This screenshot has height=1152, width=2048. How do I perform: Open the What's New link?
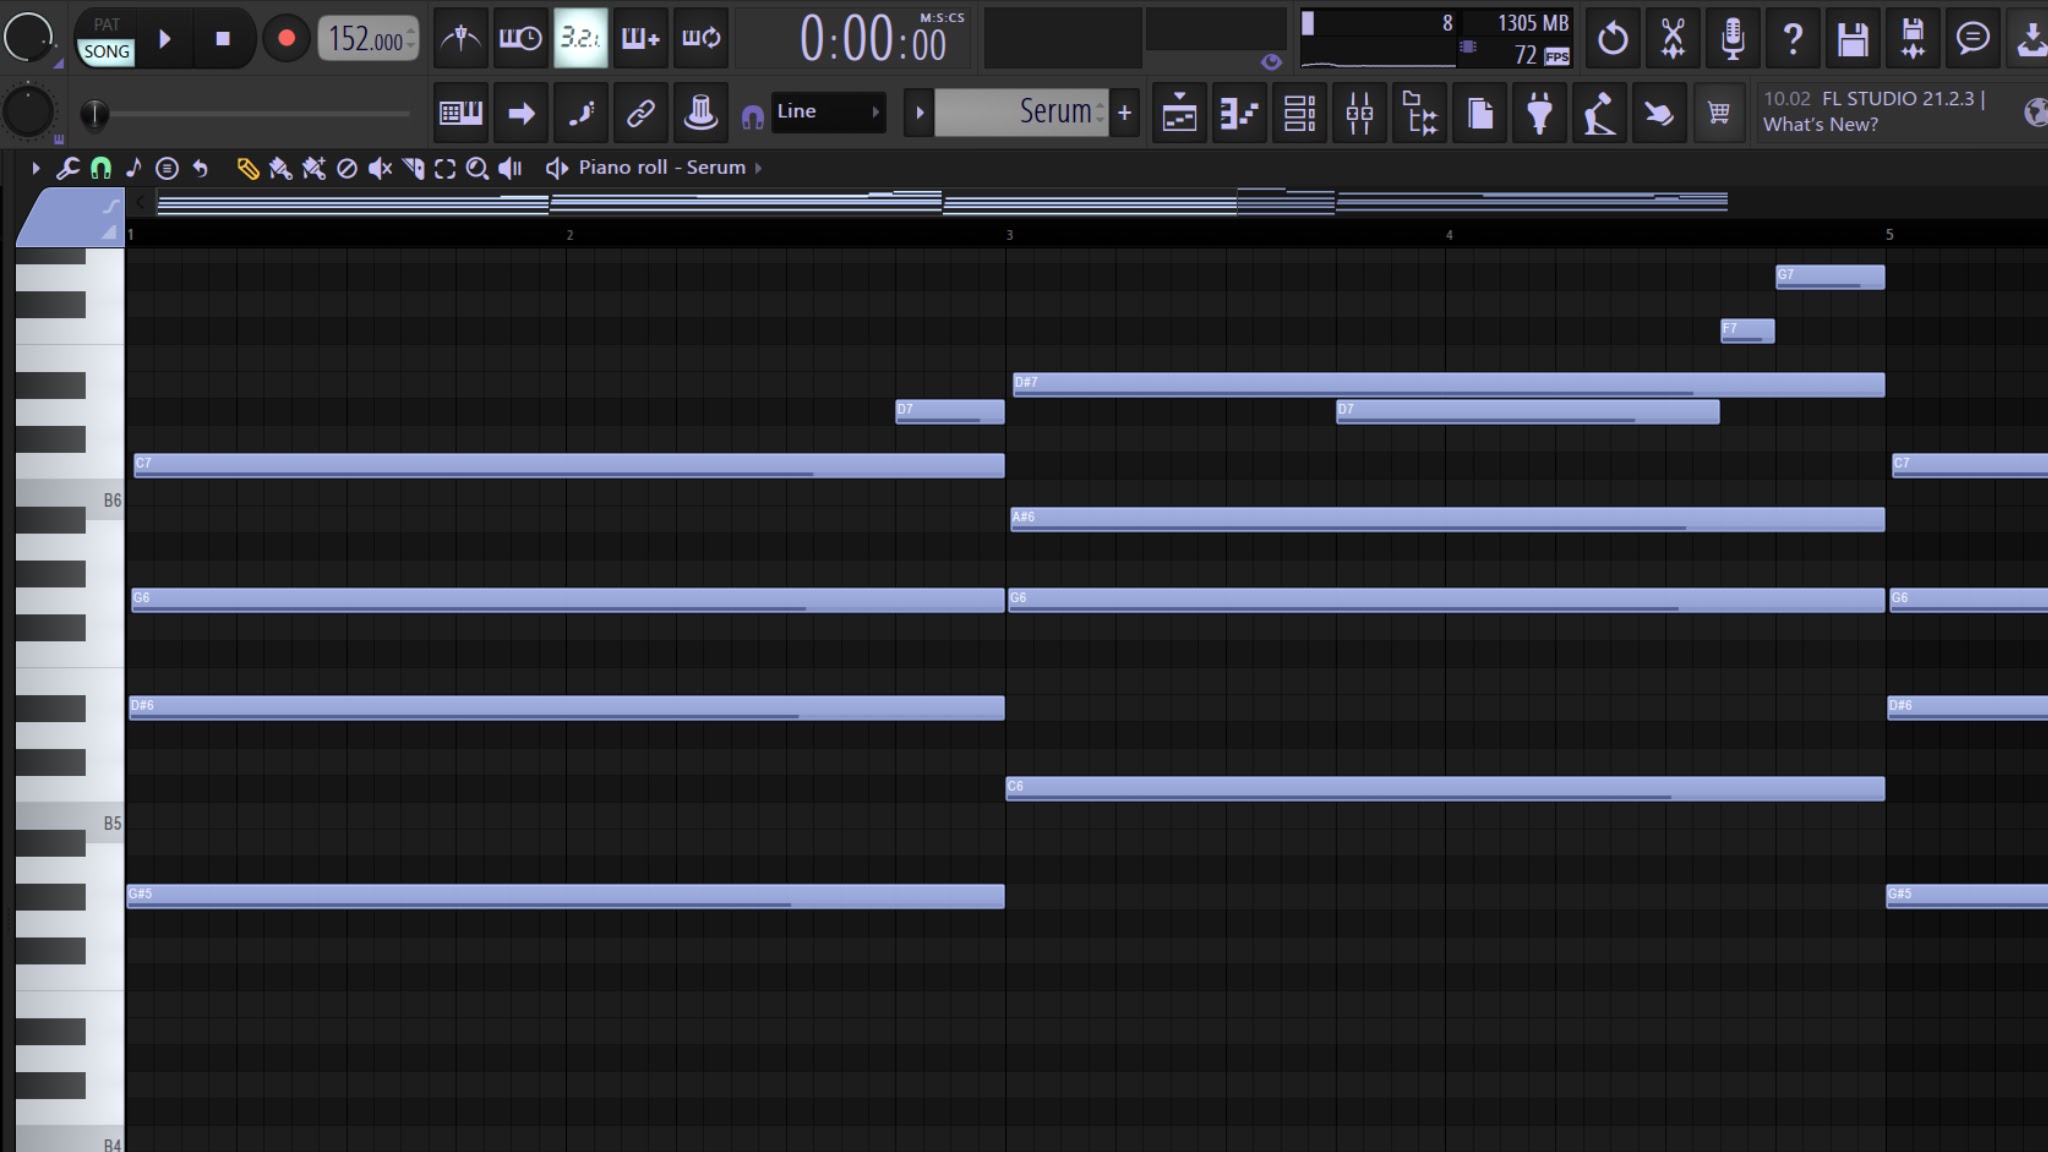(x=1820, y=125)
